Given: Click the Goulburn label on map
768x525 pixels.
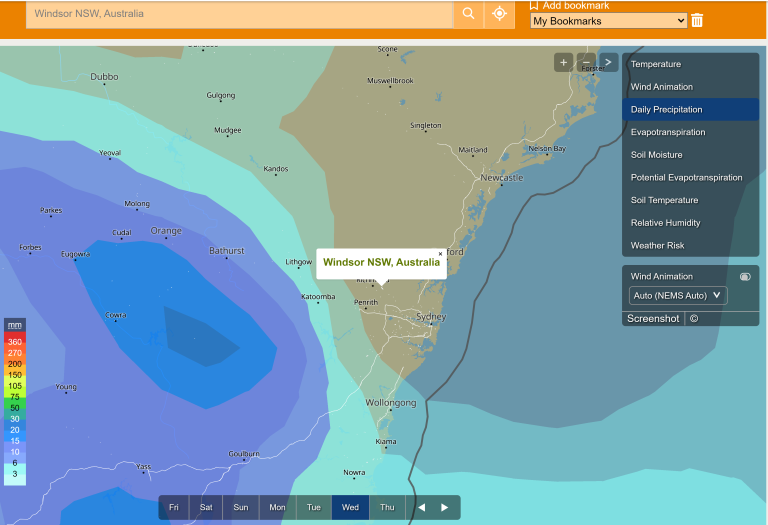Looking at the screenshot, I should (x=244, y=454).
